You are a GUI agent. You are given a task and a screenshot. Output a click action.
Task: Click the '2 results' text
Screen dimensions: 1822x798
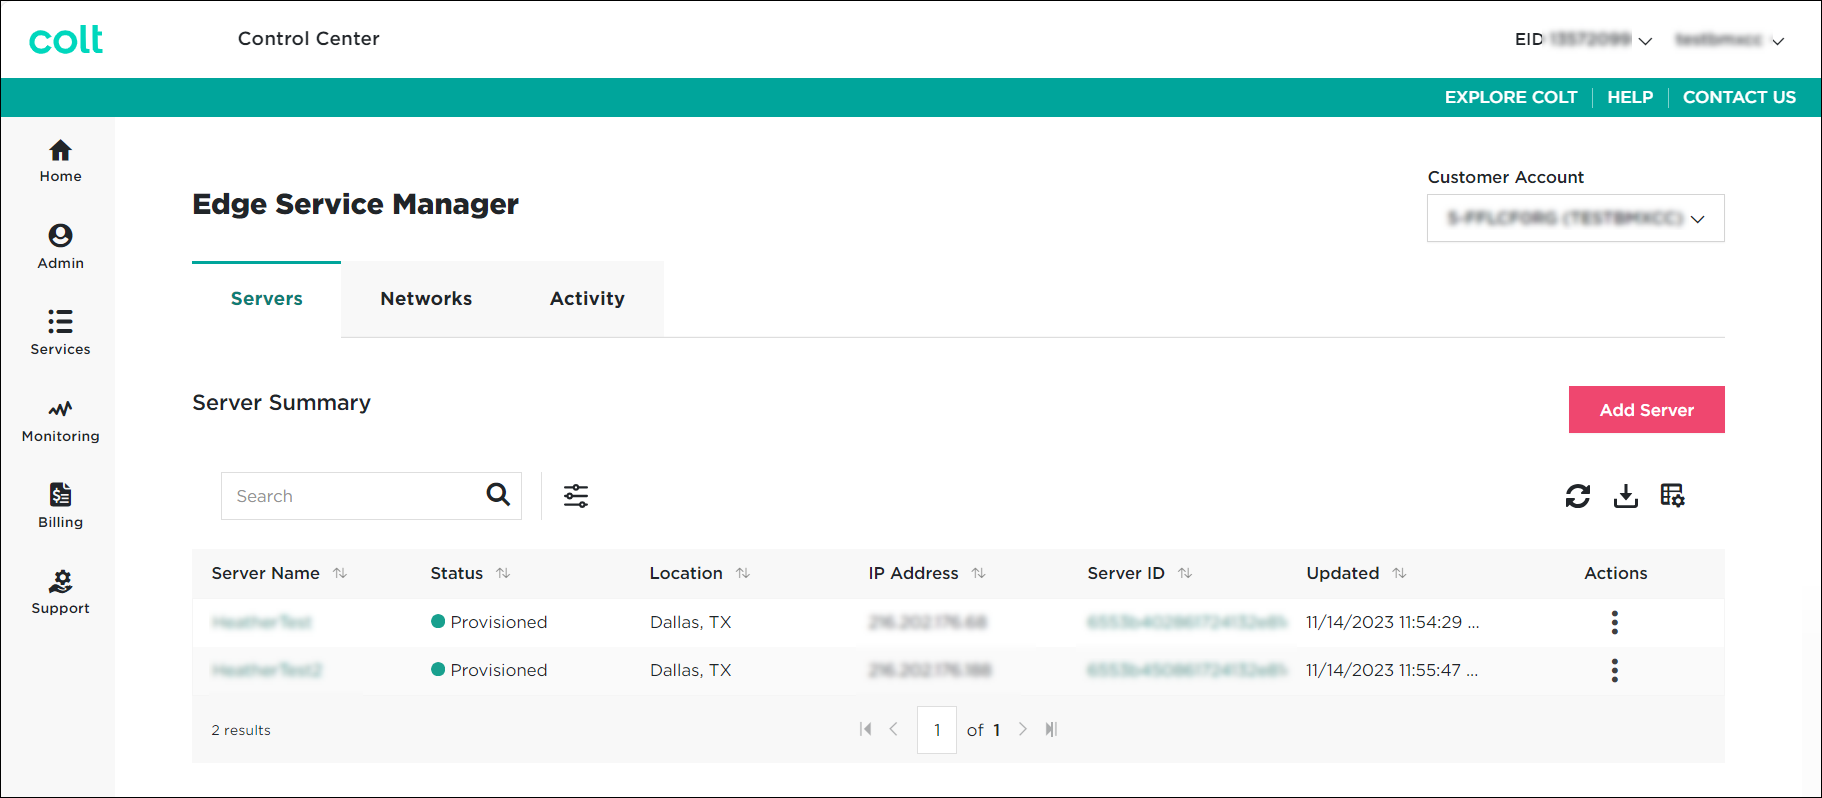click(x=241, y=730)
